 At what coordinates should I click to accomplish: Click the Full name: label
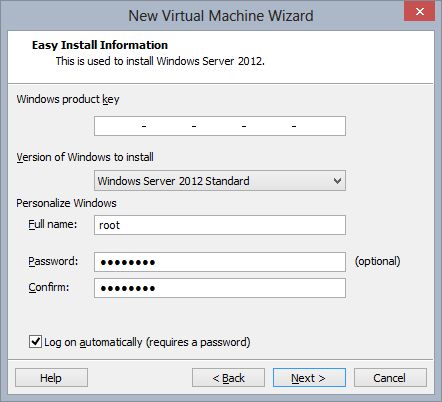(x=53, y=224)
